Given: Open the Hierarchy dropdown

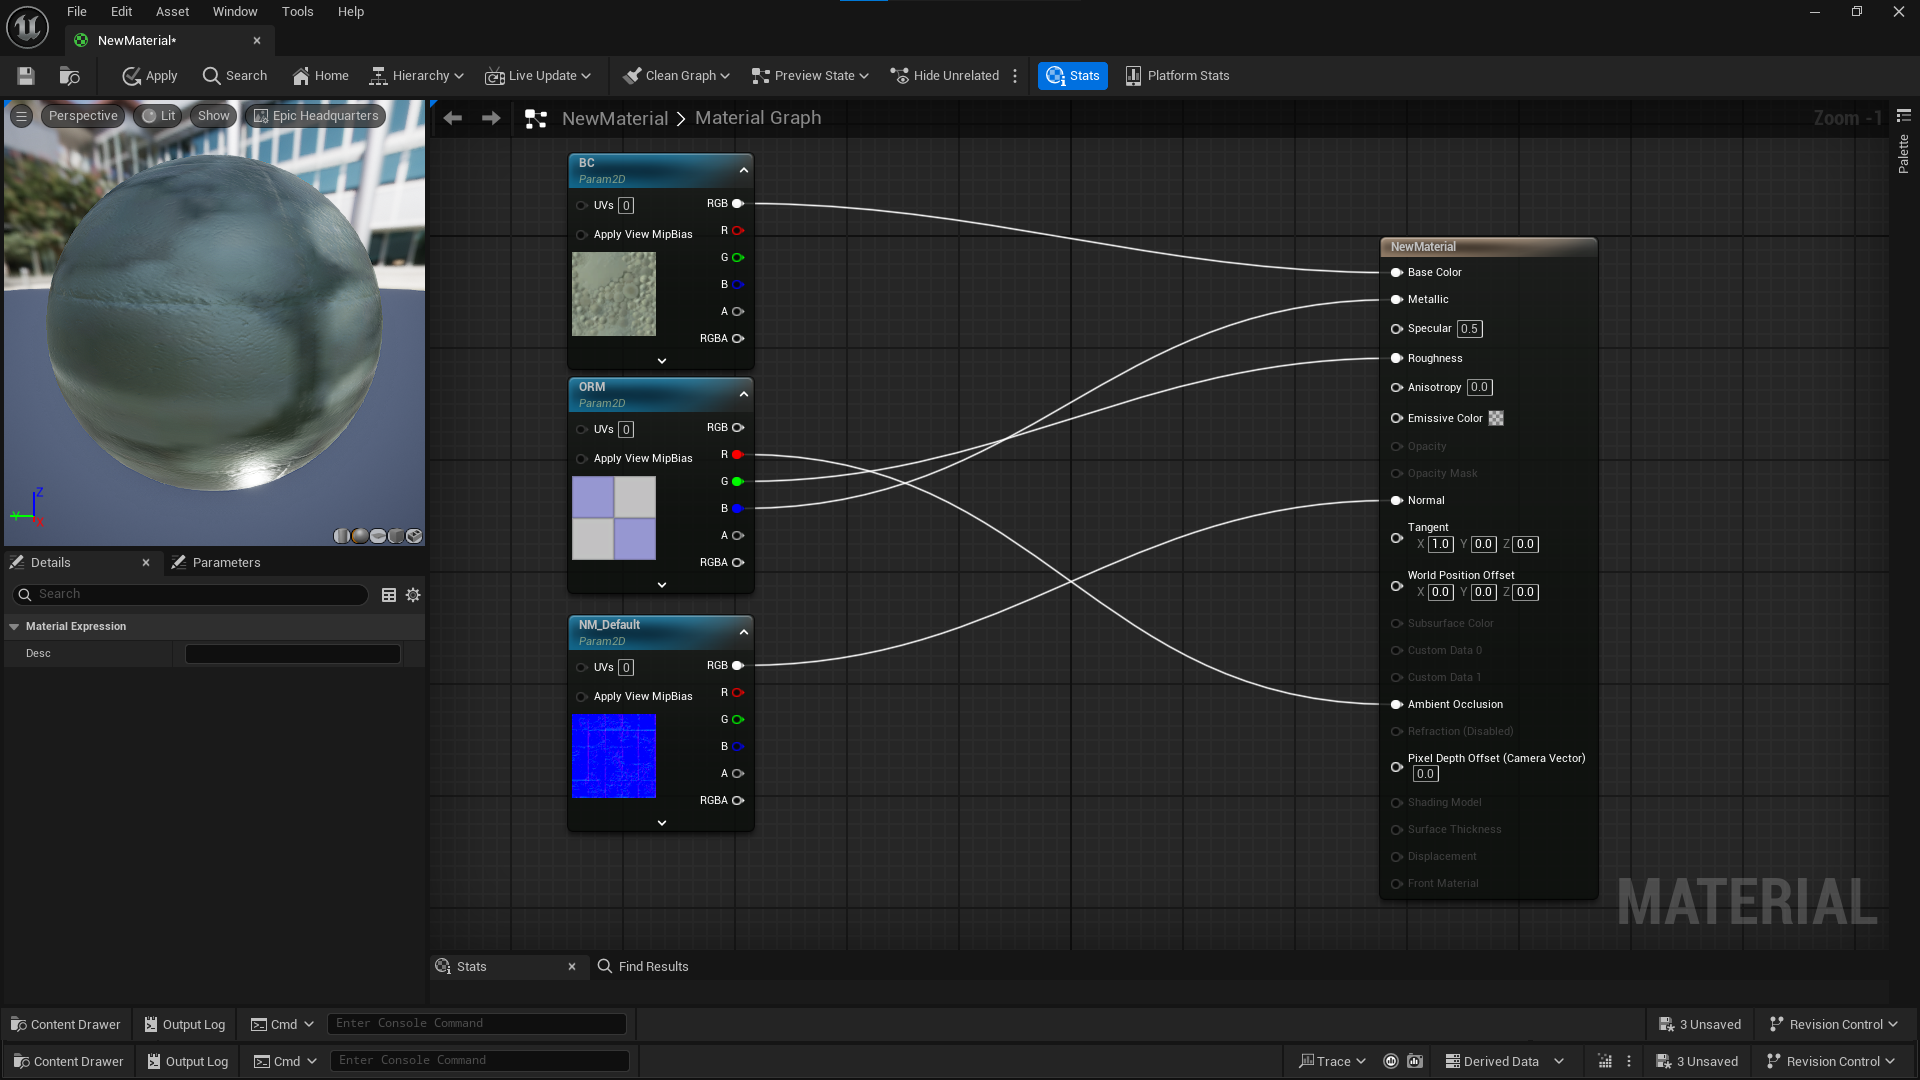Looking at the screenshot, I should (417, 76).
